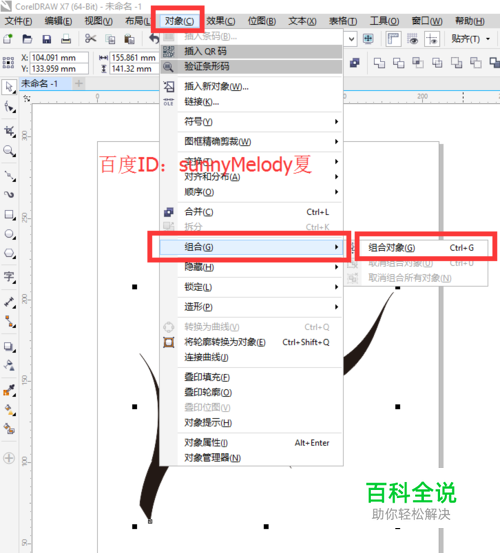The height and width of the screenshot is (553, 500).
Task: Click 叠印填充(F) entry
Action: coord(252,377)
